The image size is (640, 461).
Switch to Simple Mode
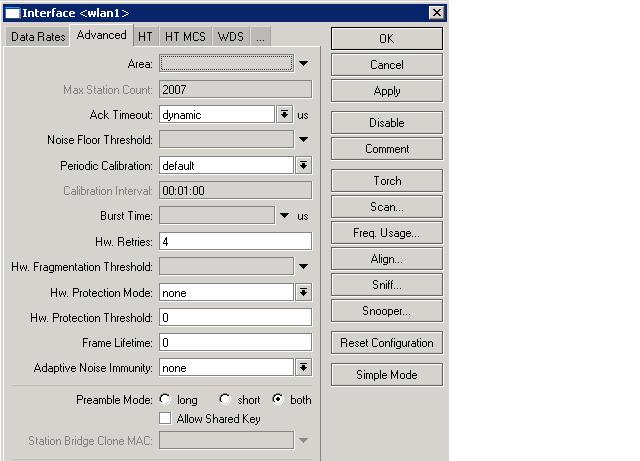click(x=387, y=374)
